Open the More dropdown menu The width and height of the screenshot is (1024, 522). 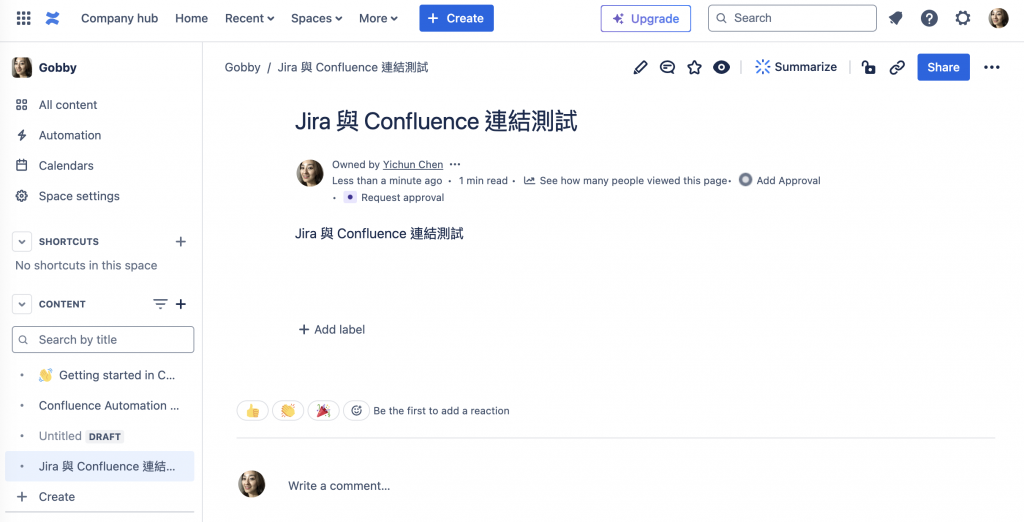(x=378, y=18)
